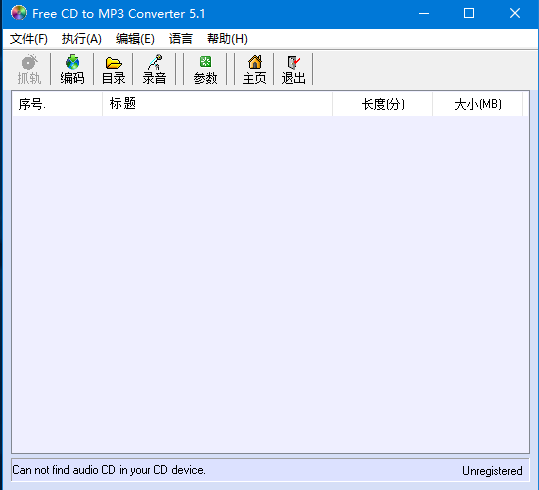Open the 目录 (directory) folder icon
The image size is (539, 490).
coord(113,69)
